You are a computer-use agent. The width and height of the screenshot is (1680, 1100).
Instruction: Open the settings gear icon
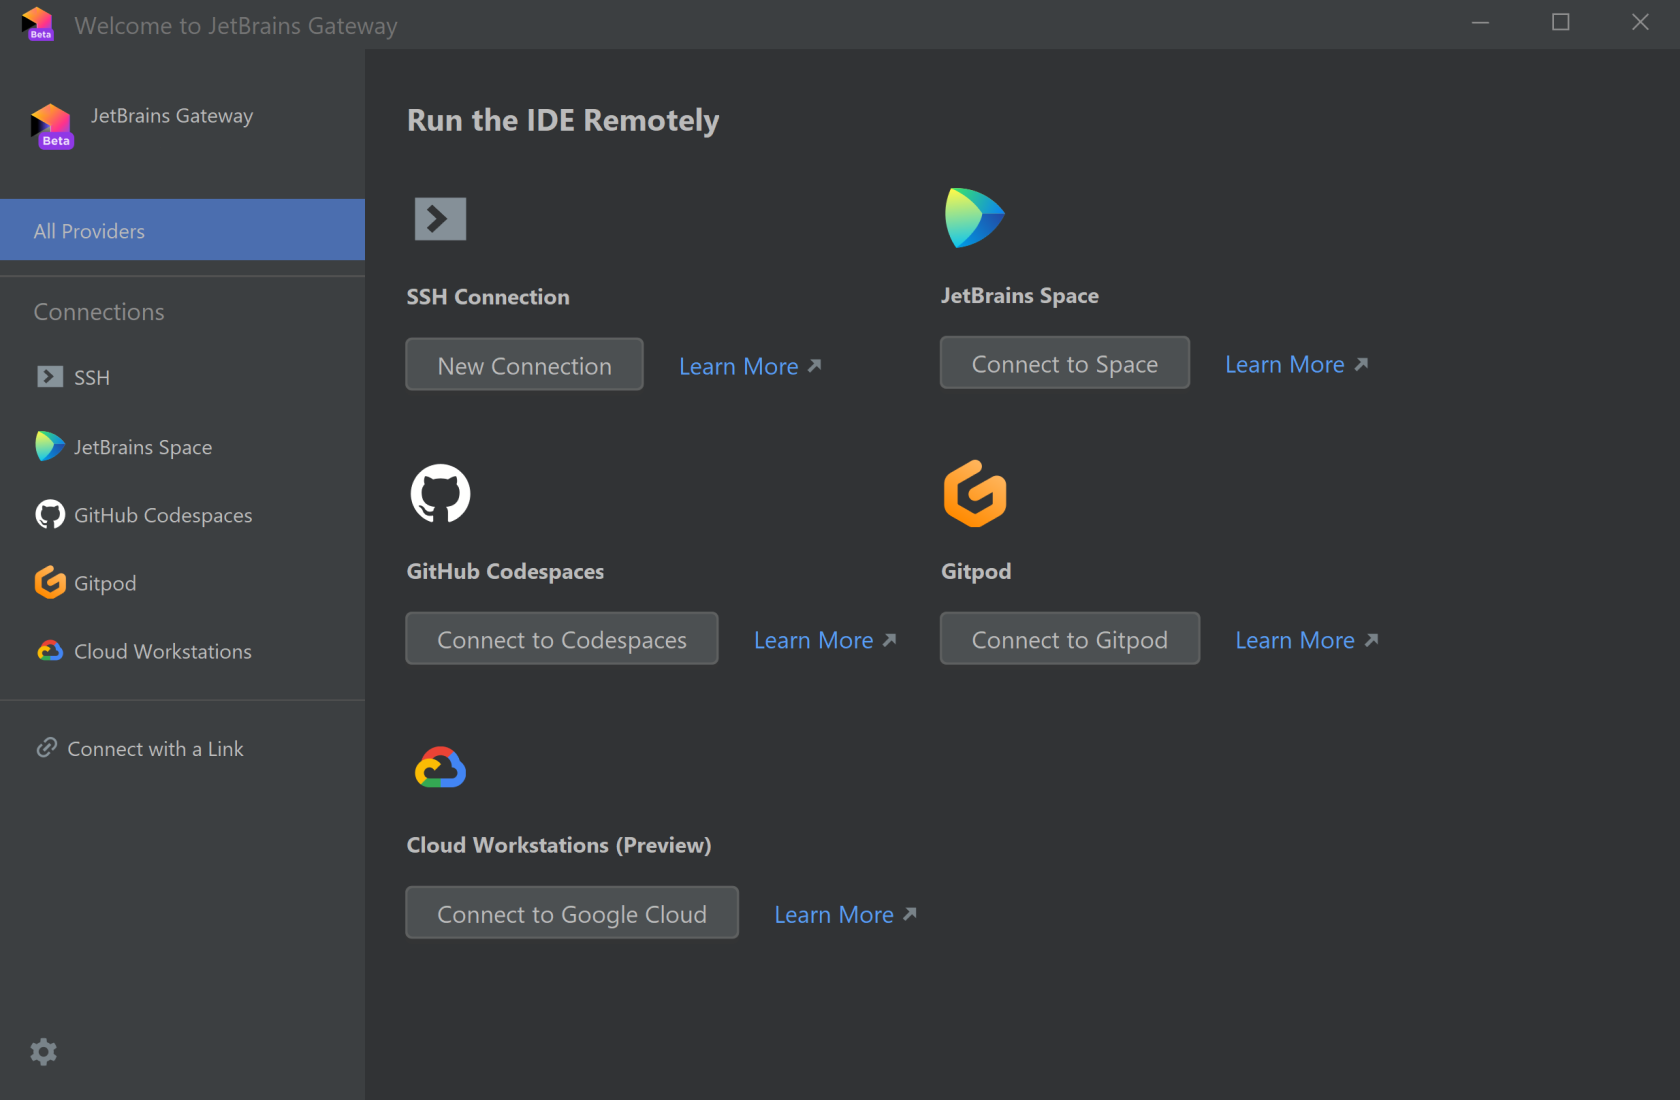44,1051
